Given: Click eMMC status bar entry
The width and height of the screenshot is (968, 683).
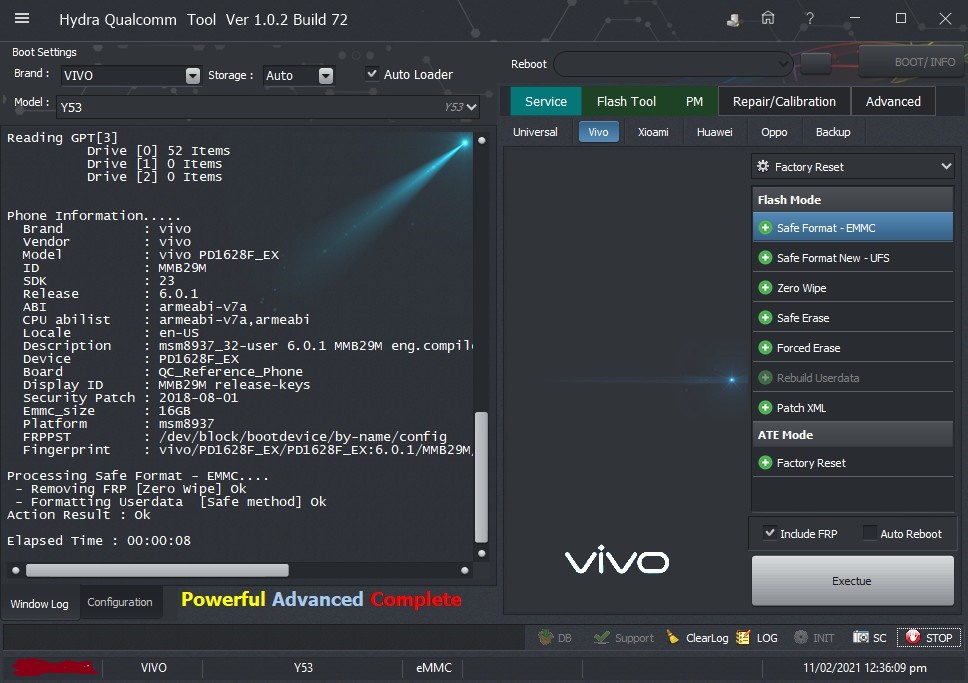Looking at the screenshot, I should point(434,668).
